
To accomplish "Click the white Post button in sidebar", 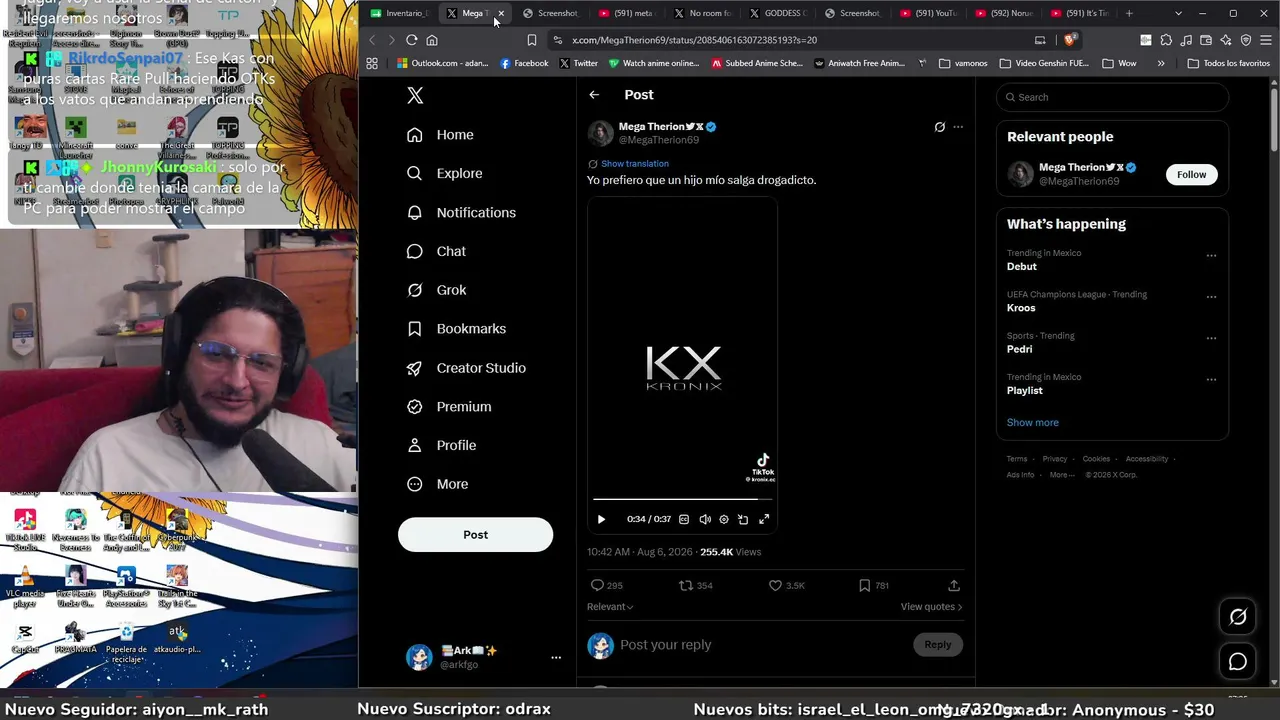I will [x=475, y=535].
